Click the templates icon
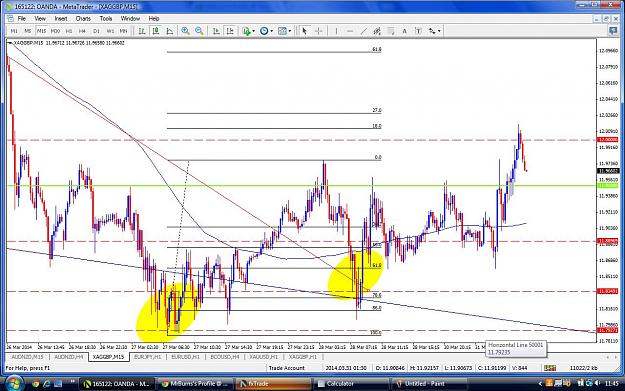The width and height of the screenshot is (625, 391). tap(282, 31)
